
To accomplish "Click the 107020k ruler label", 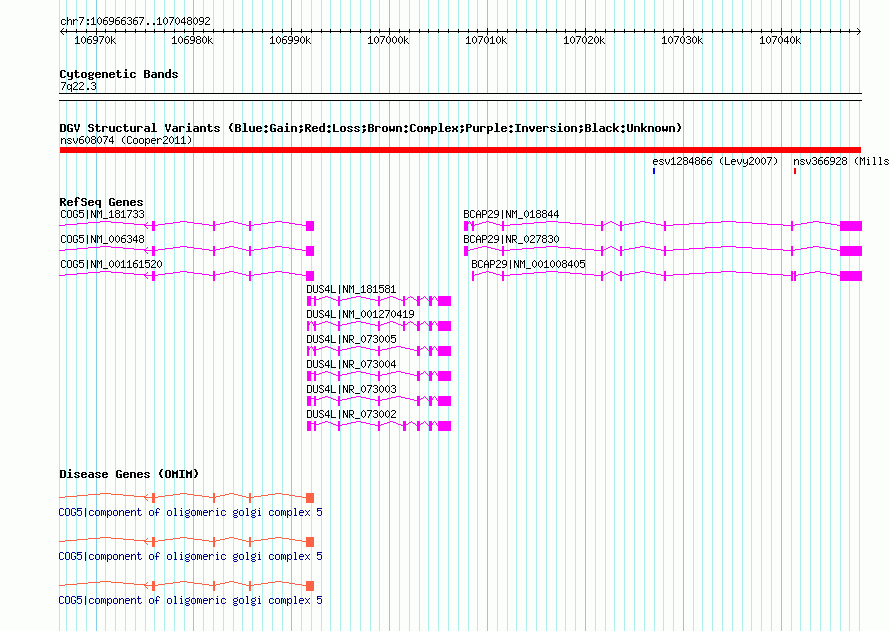I will 584,40.
